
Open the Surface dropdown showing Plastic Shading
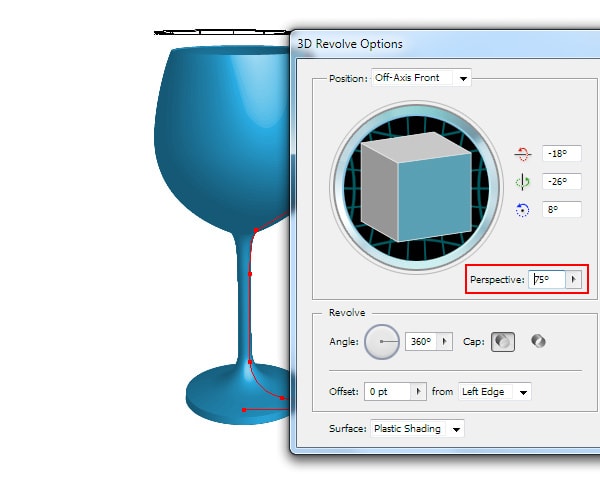pyautogui.click(x=417, y=429)
